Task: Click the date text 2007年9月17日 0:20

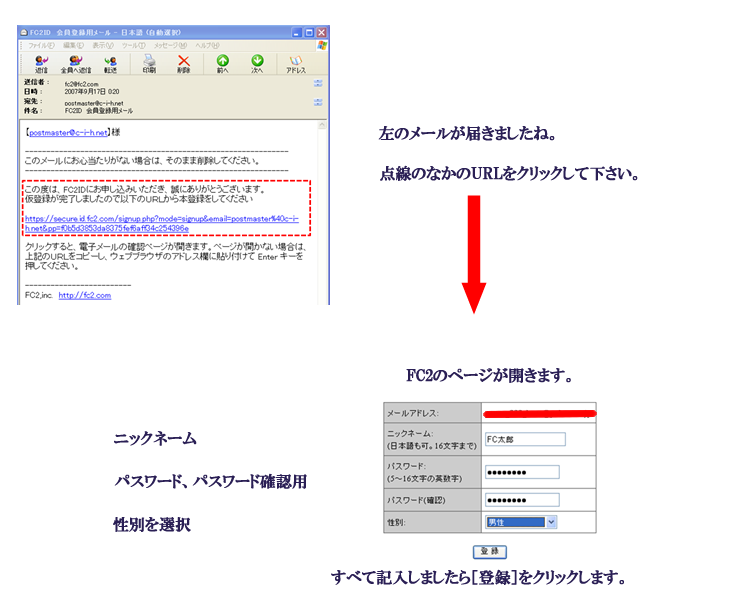Action: 92,91
